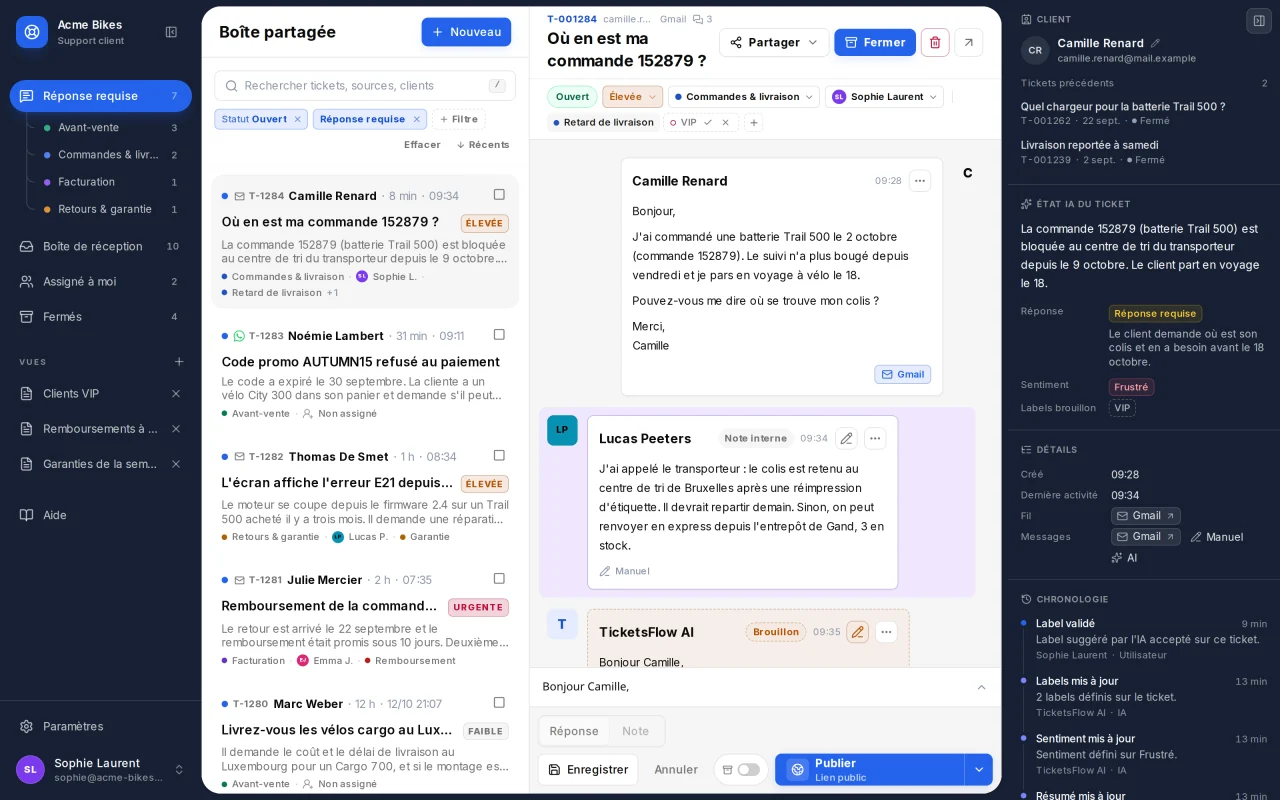This screenshot has height=800, width=1280.
Task: Toggle the client details panel icon
Action: (x=1259, y=20)
